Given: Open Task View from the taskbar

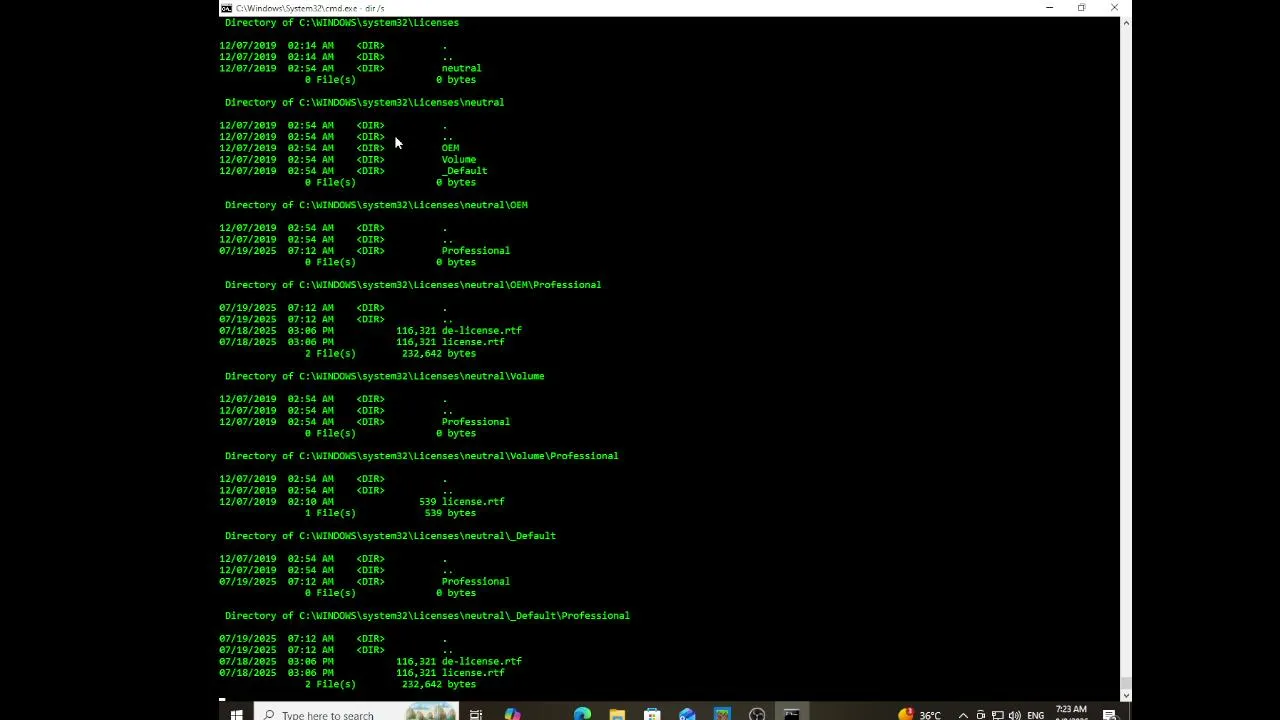Looking at the screenshot, I should tap(476, 714).
